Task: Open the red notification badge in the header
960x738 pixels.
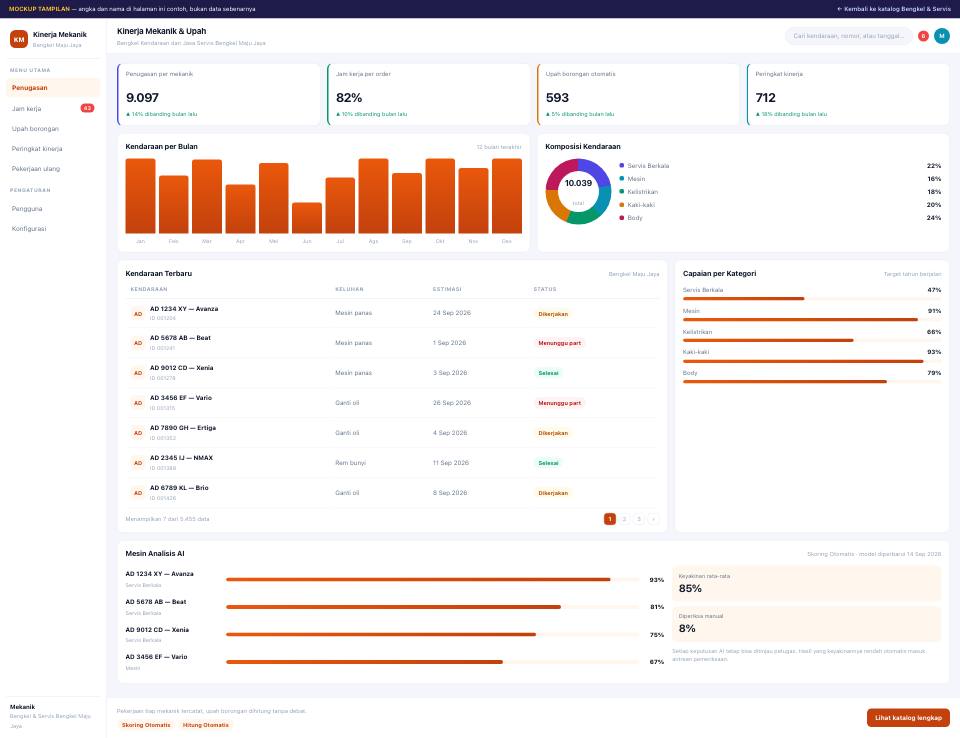Action: [923, 36]
